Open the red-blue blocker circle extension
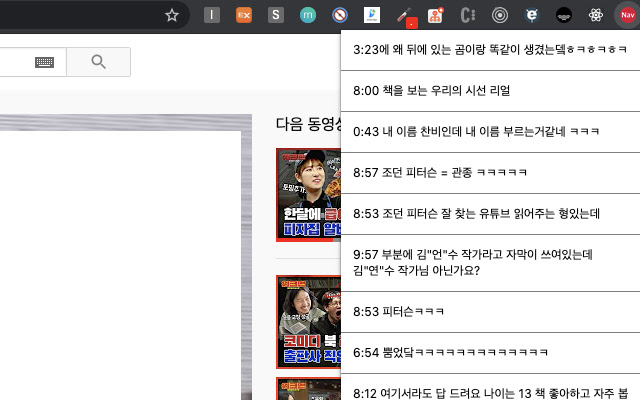 point(340,16)
